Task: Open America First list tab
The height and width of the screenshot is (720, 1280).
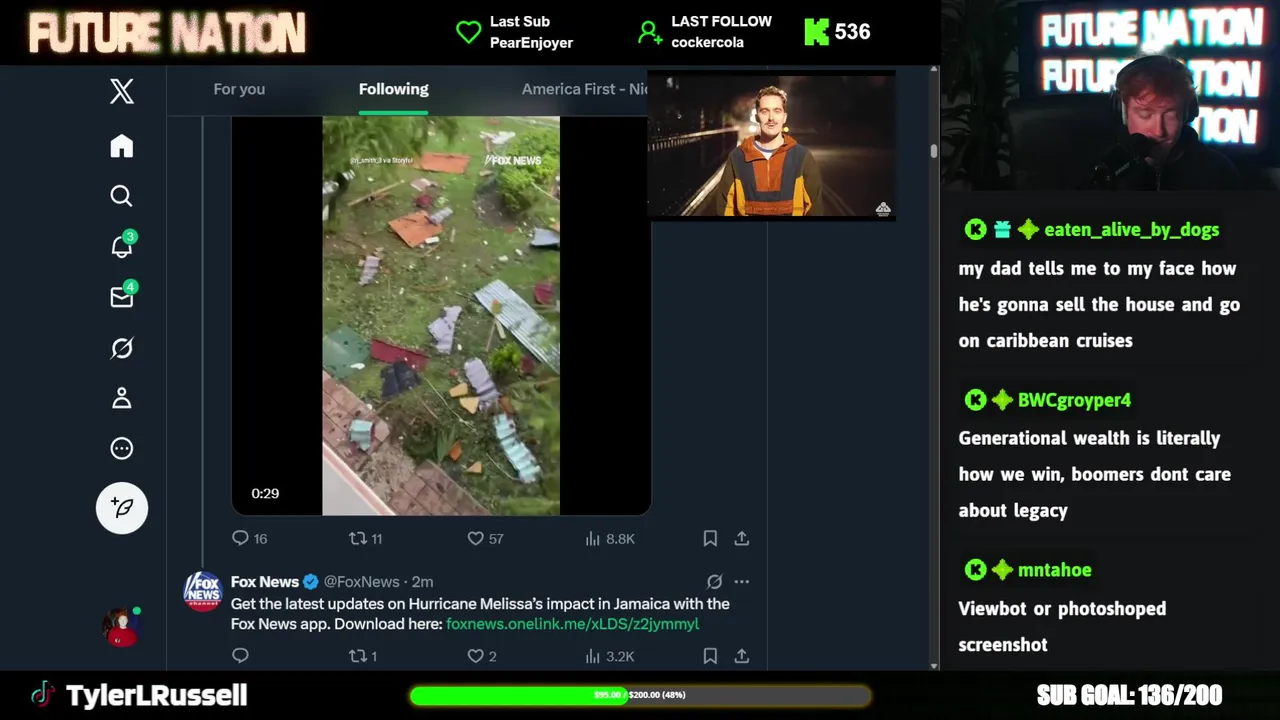Action: [x=585, y=89]
